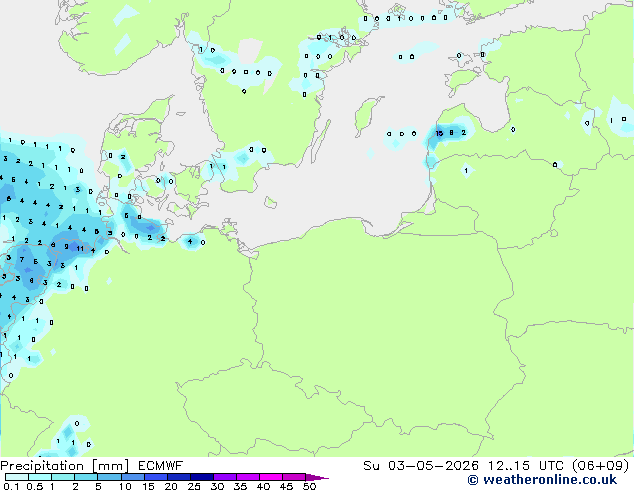The height and width of the screenshot is (490, 634).
Task: Click the map value '11' on the North Sea coast
Action: coord(80,248)
